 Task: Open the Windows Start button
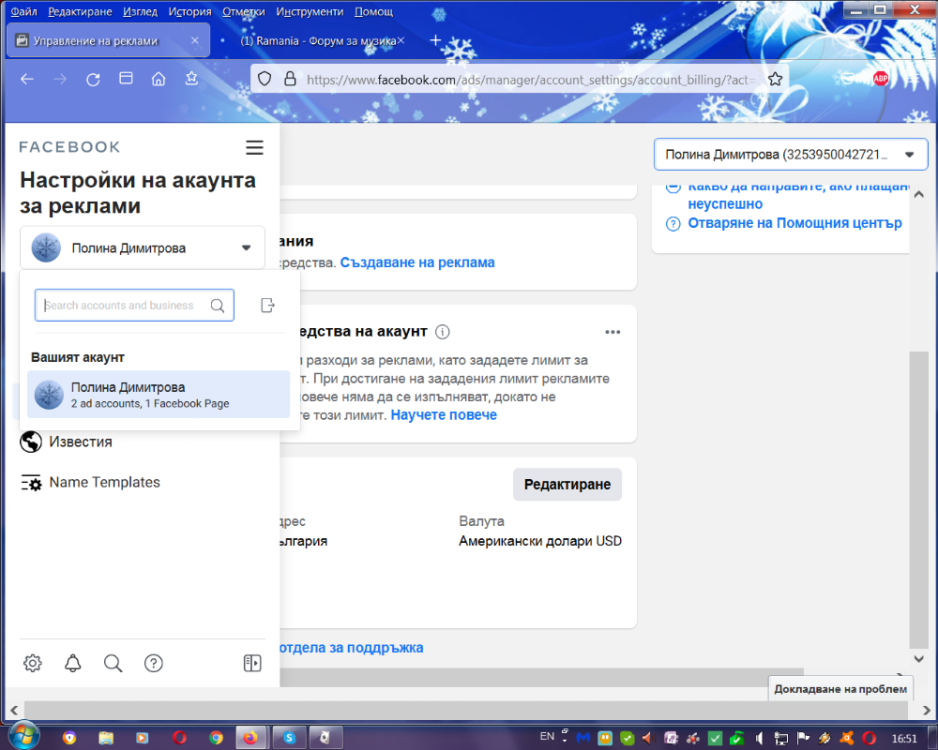[x=23, y=735]
